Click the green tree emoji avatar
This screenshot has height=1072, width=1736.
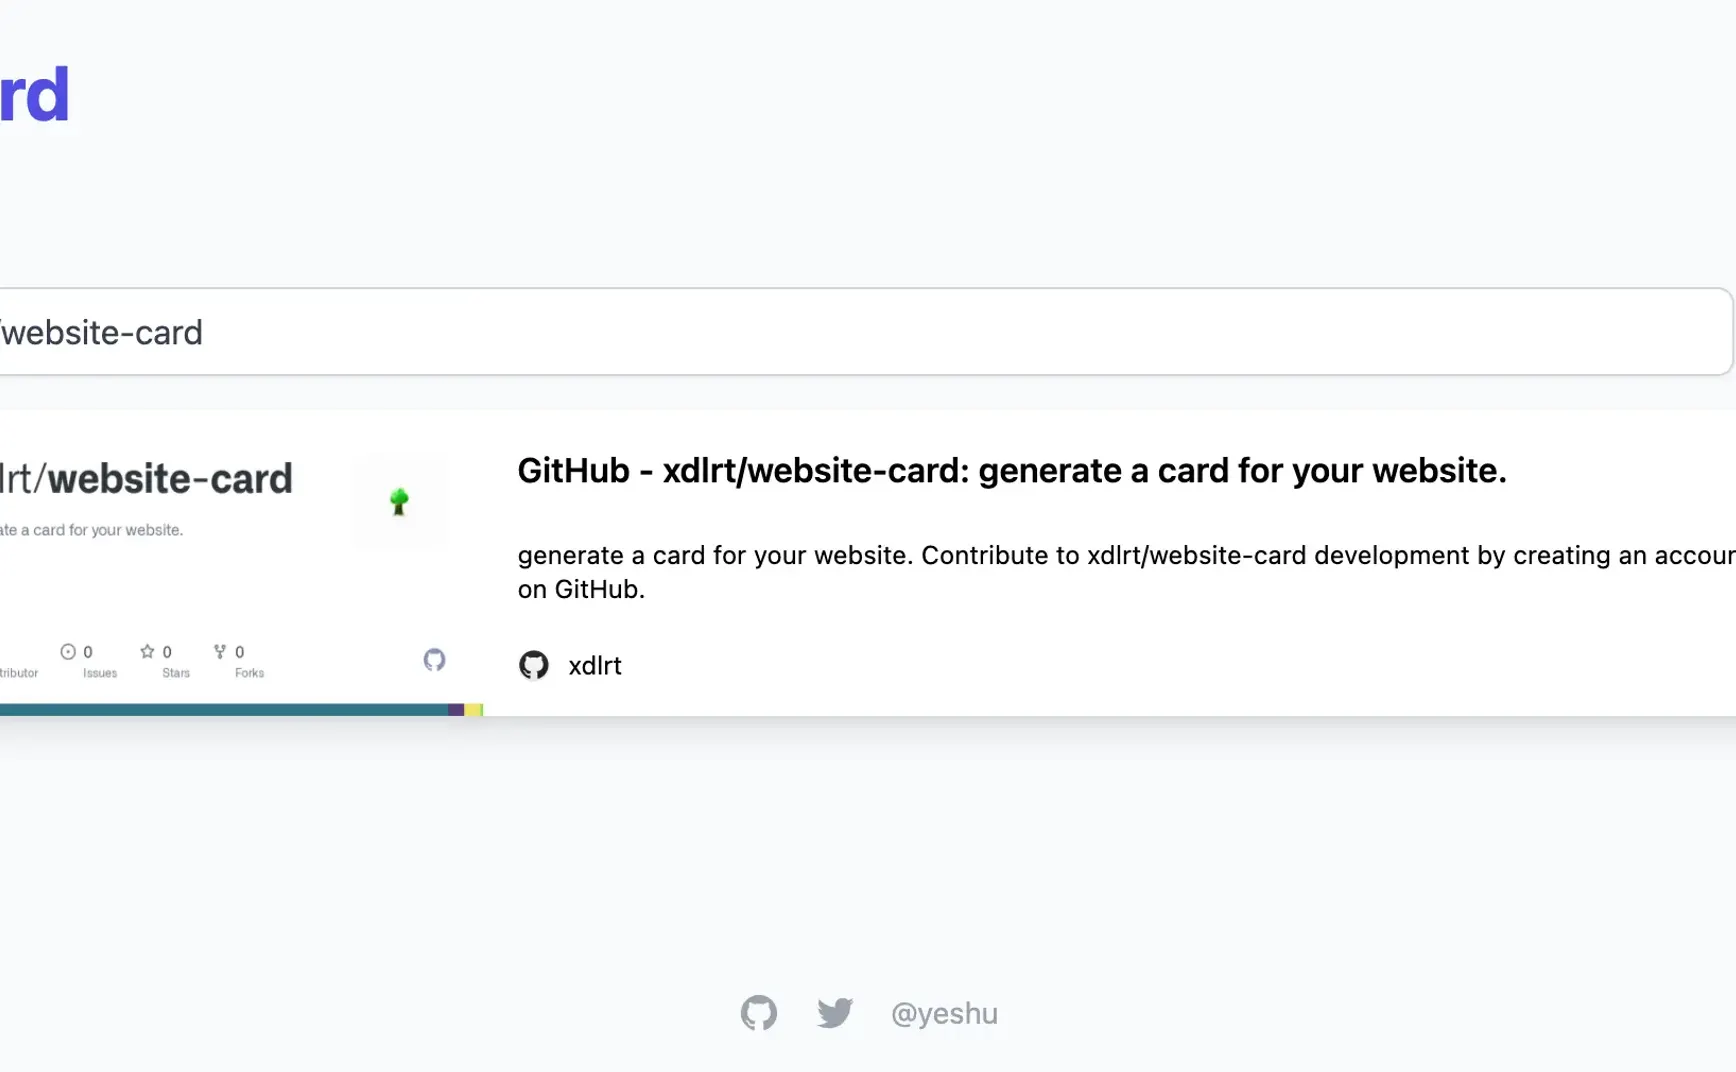click(399, 501)
